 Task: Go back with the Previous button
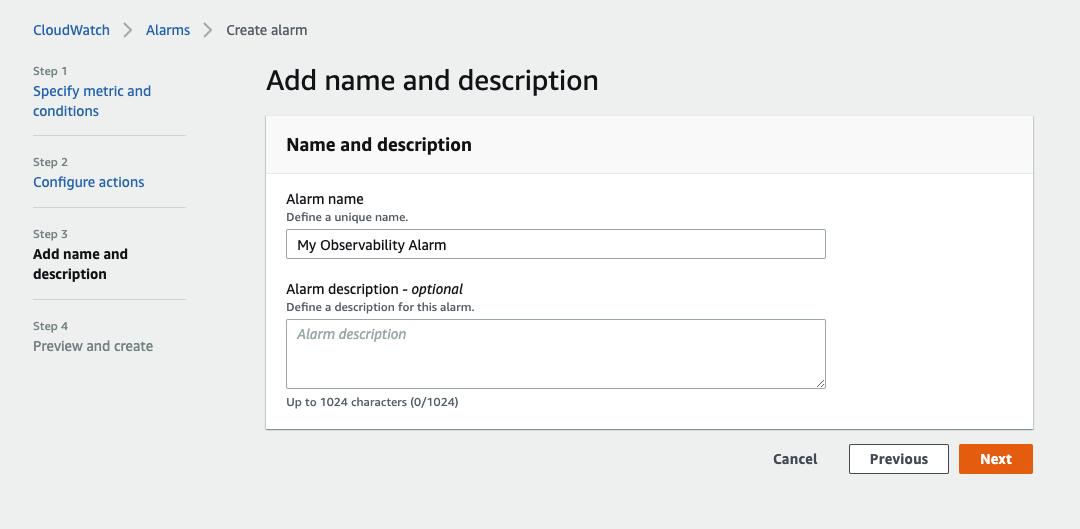point(899,459)
